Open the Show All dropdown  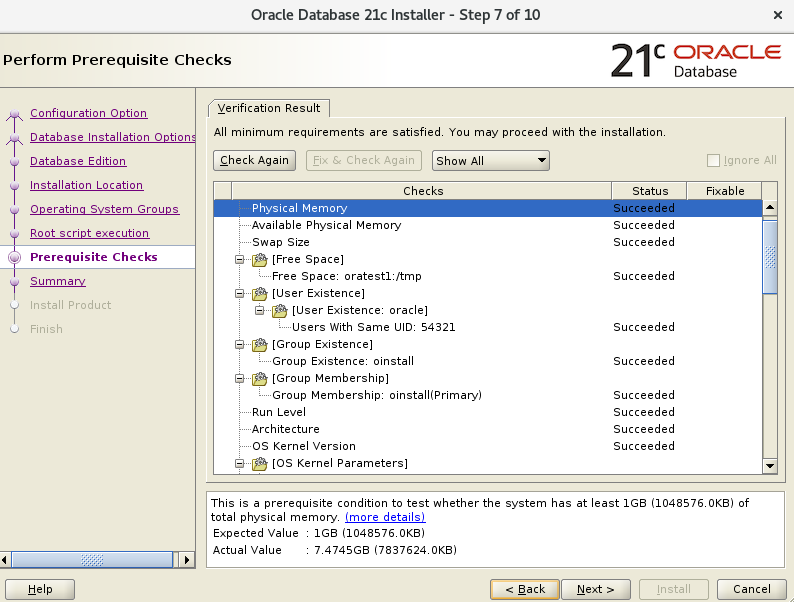tap(491, 160)
